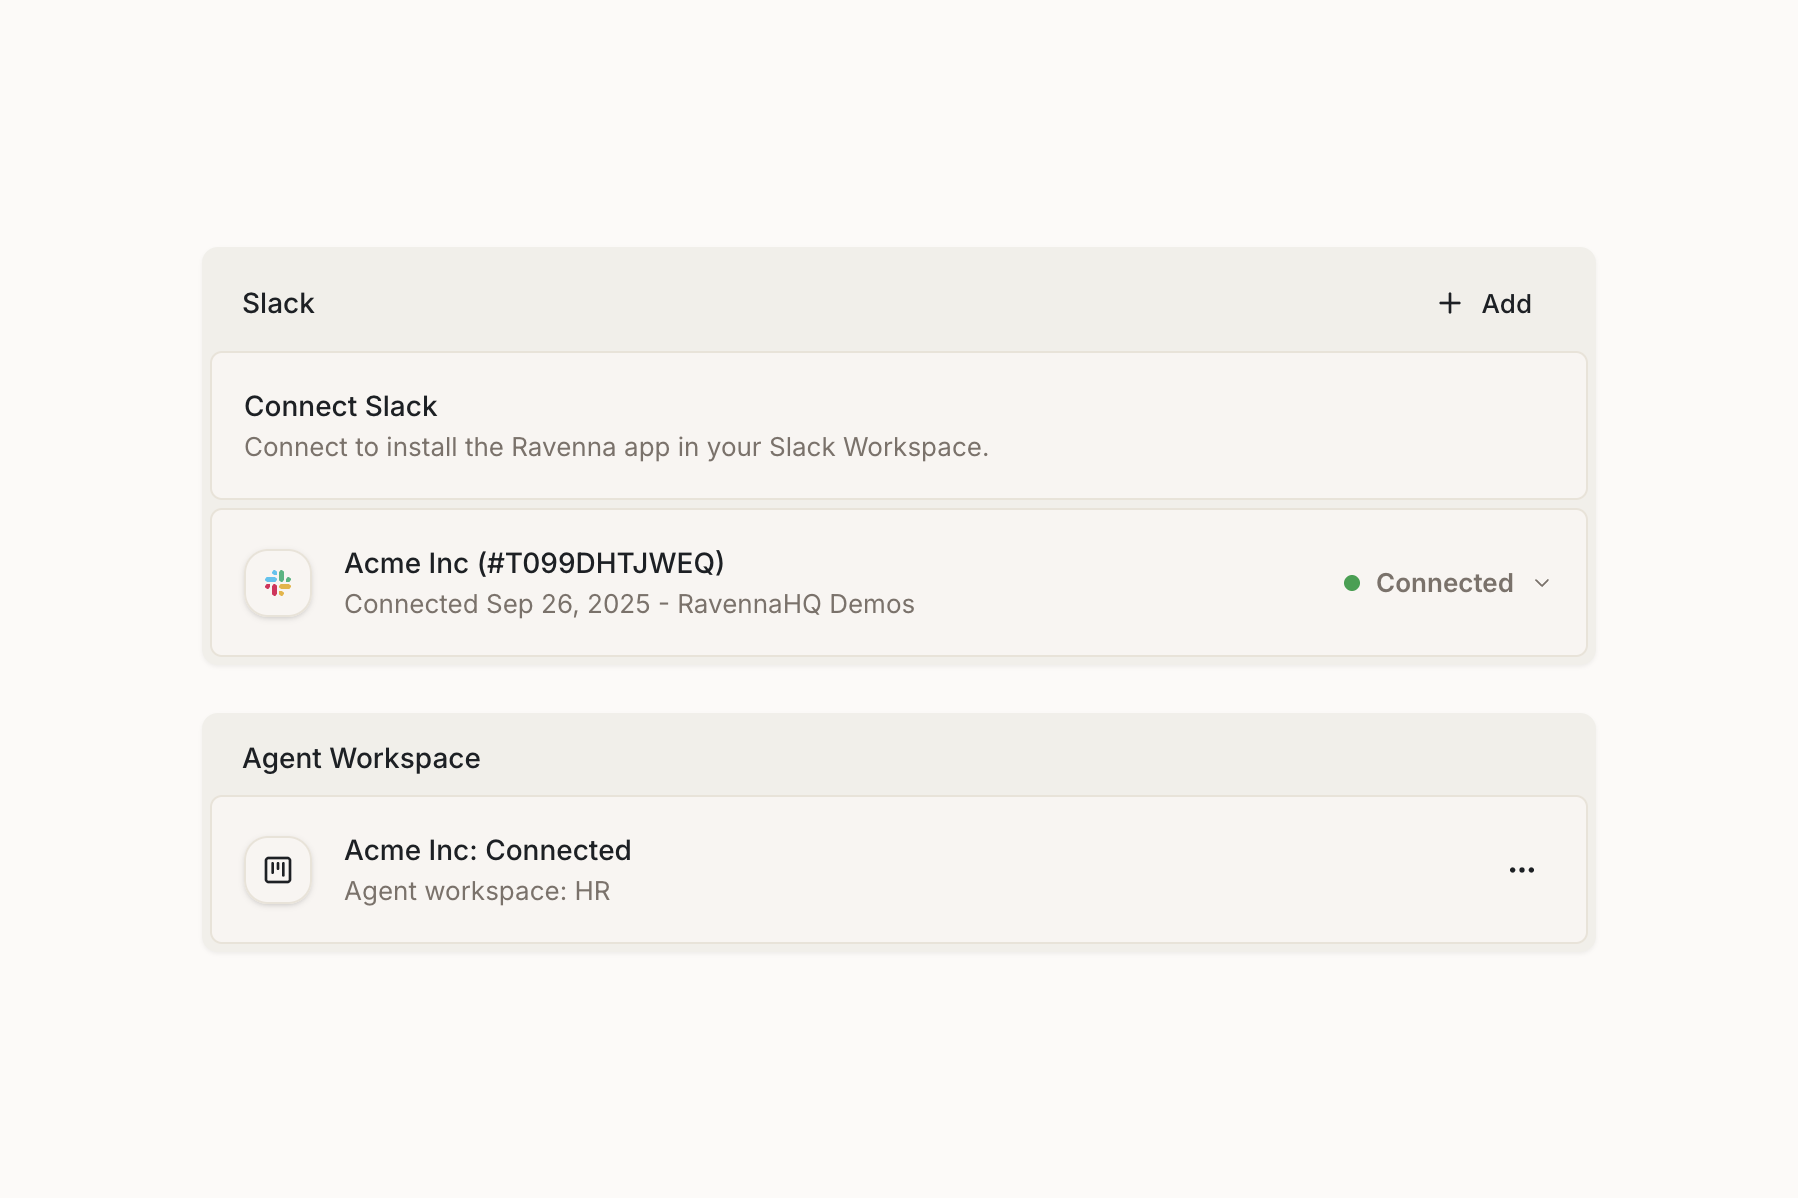Click blank area of Slack header bar
The image size is (1798, 1198).
point(850,303)
